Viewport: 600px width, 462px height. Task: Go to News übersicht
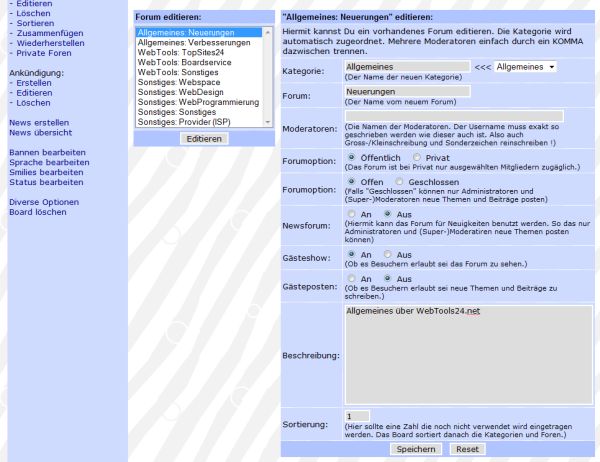41,133
